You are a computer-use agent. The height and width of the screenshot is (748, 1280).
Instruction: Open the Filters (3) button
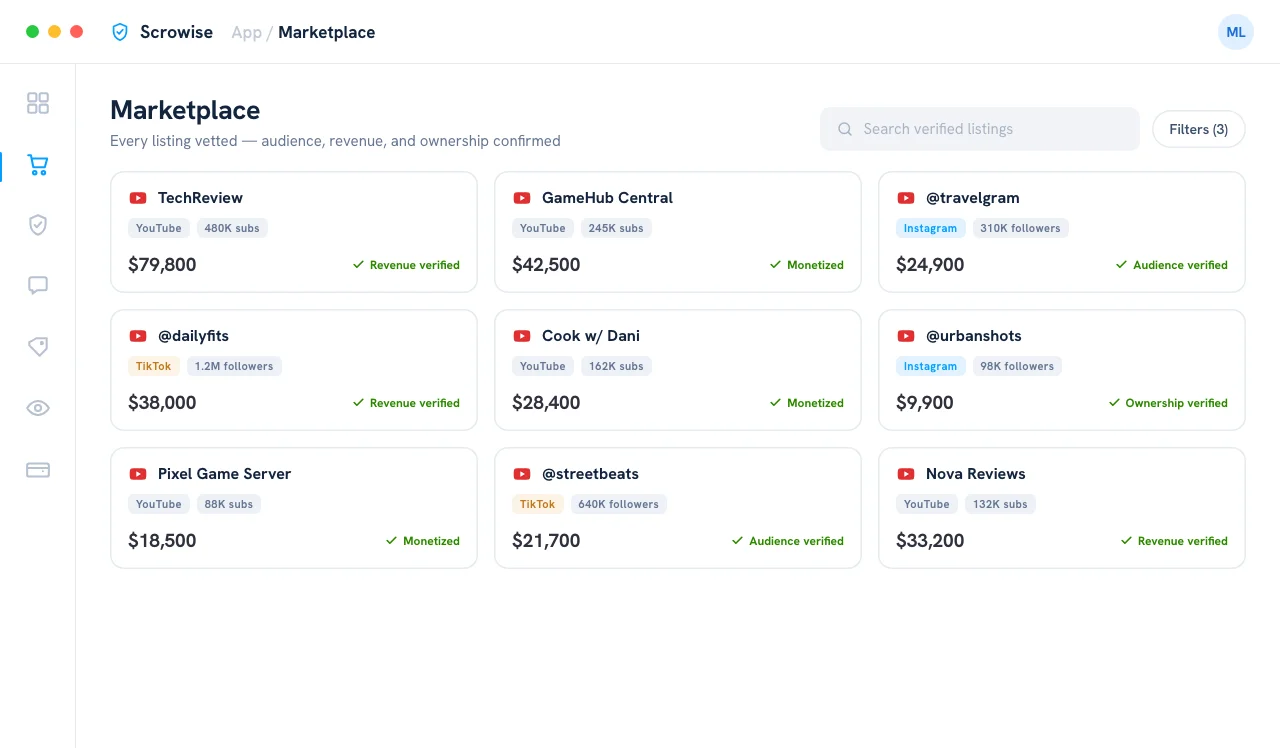click(1199, 129)
